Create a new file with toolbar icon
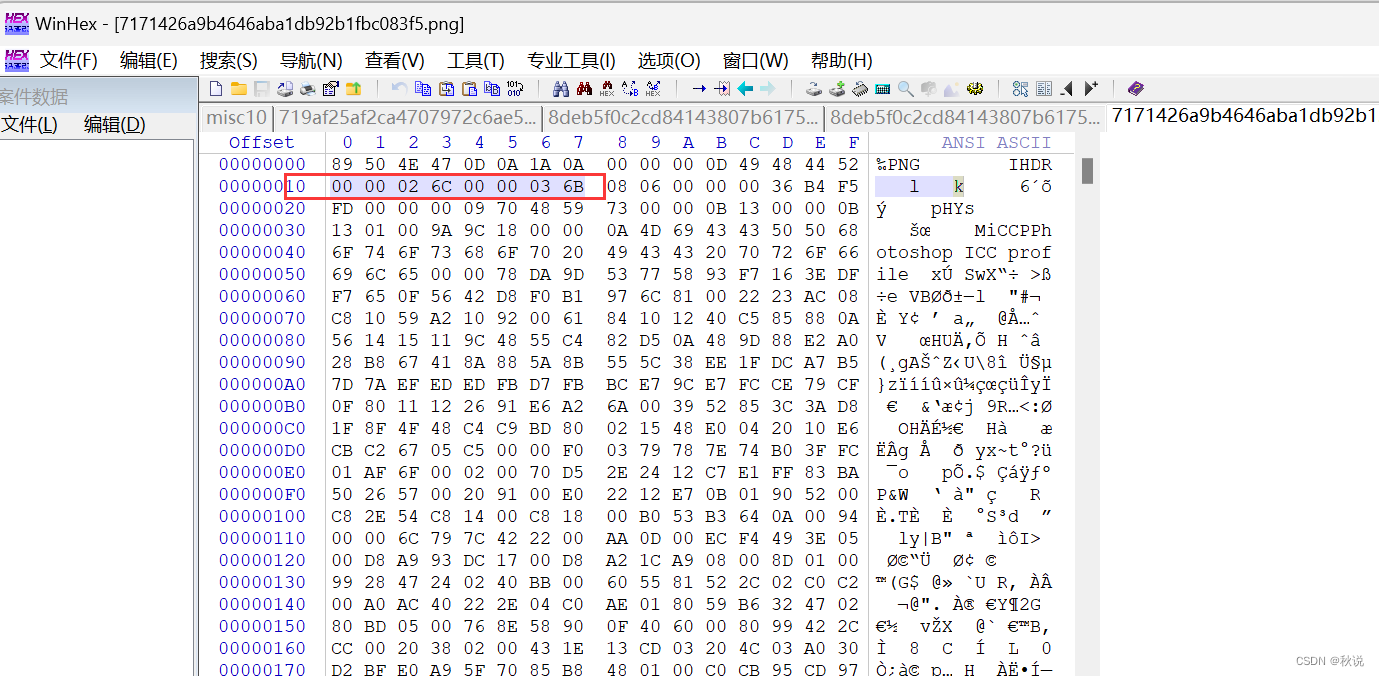 click(215, 88)
